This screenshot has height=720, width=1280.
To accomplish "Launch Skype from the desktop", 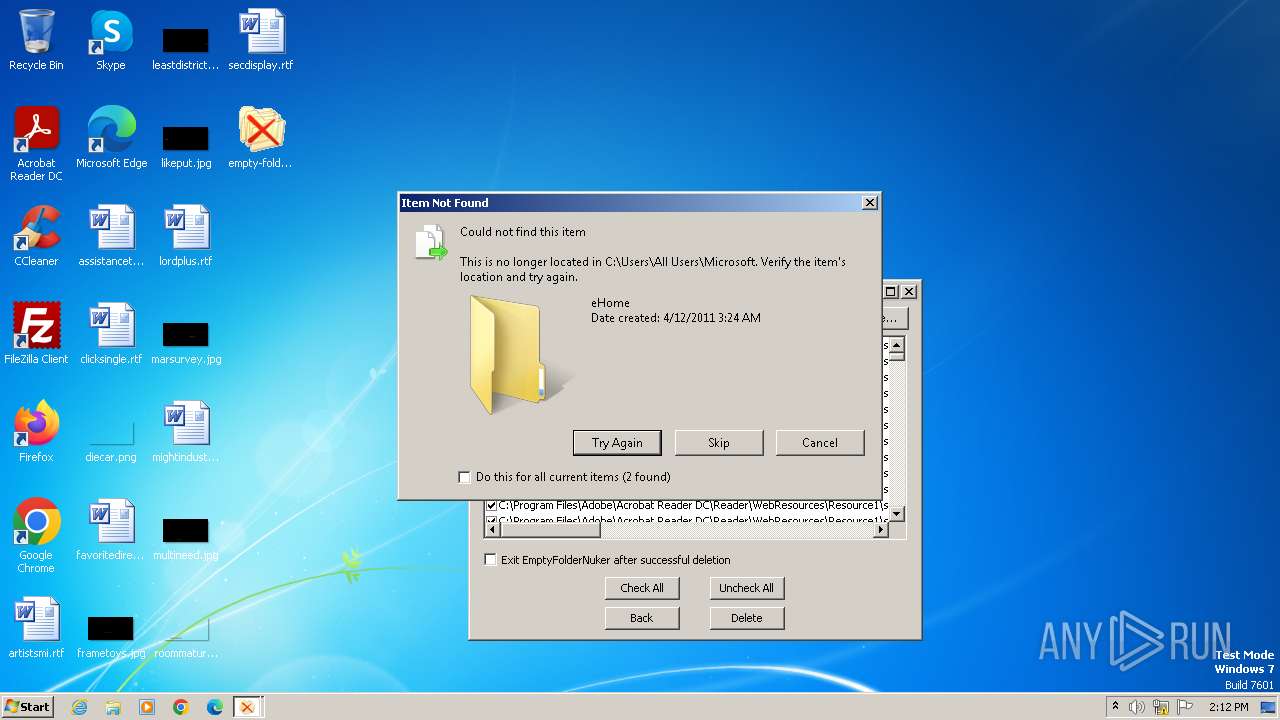I will pyautogui.click(x=111, y=40).
